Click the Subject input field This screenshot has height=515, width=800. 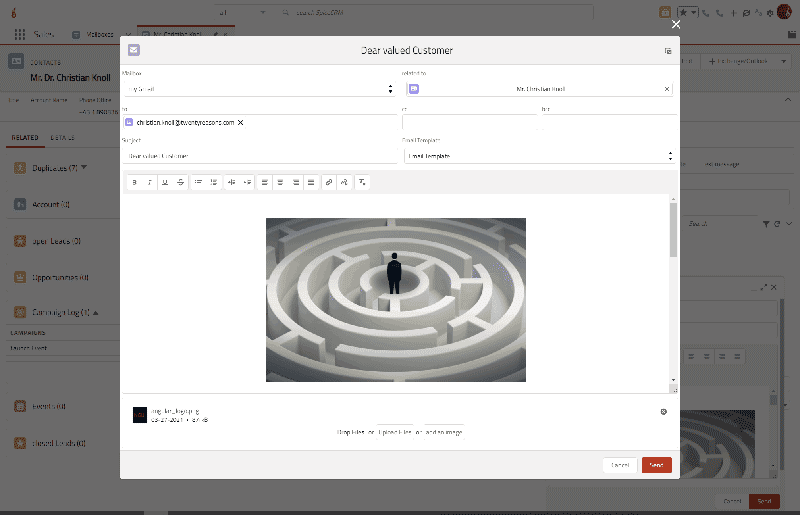click(260, 156)
